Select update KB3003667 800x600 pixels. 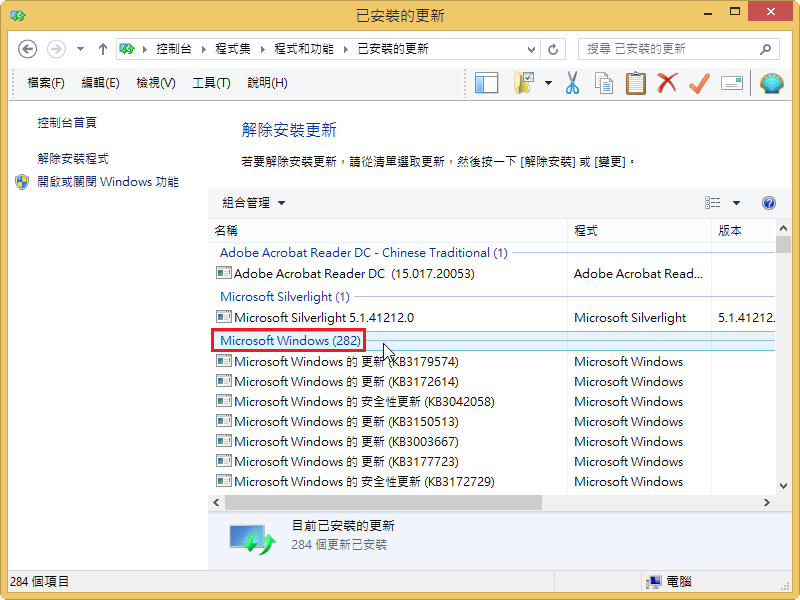[x=346, y=441]
